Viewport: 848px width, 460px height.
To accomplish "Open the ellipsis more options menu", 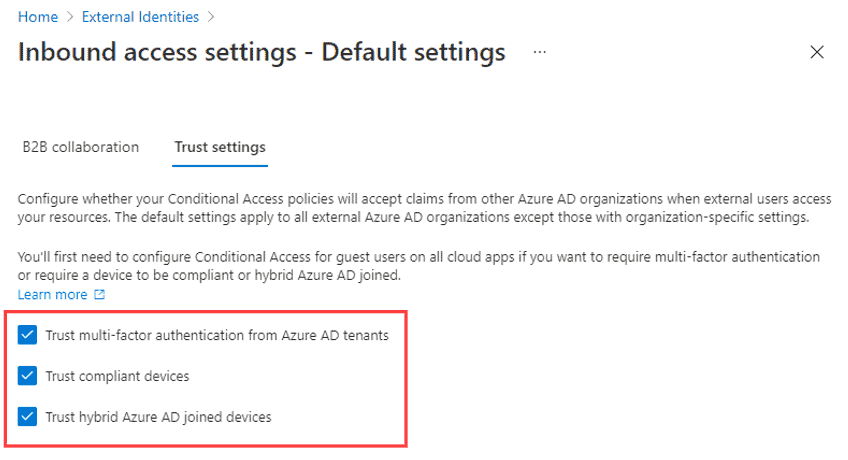I will coord(539,52).
